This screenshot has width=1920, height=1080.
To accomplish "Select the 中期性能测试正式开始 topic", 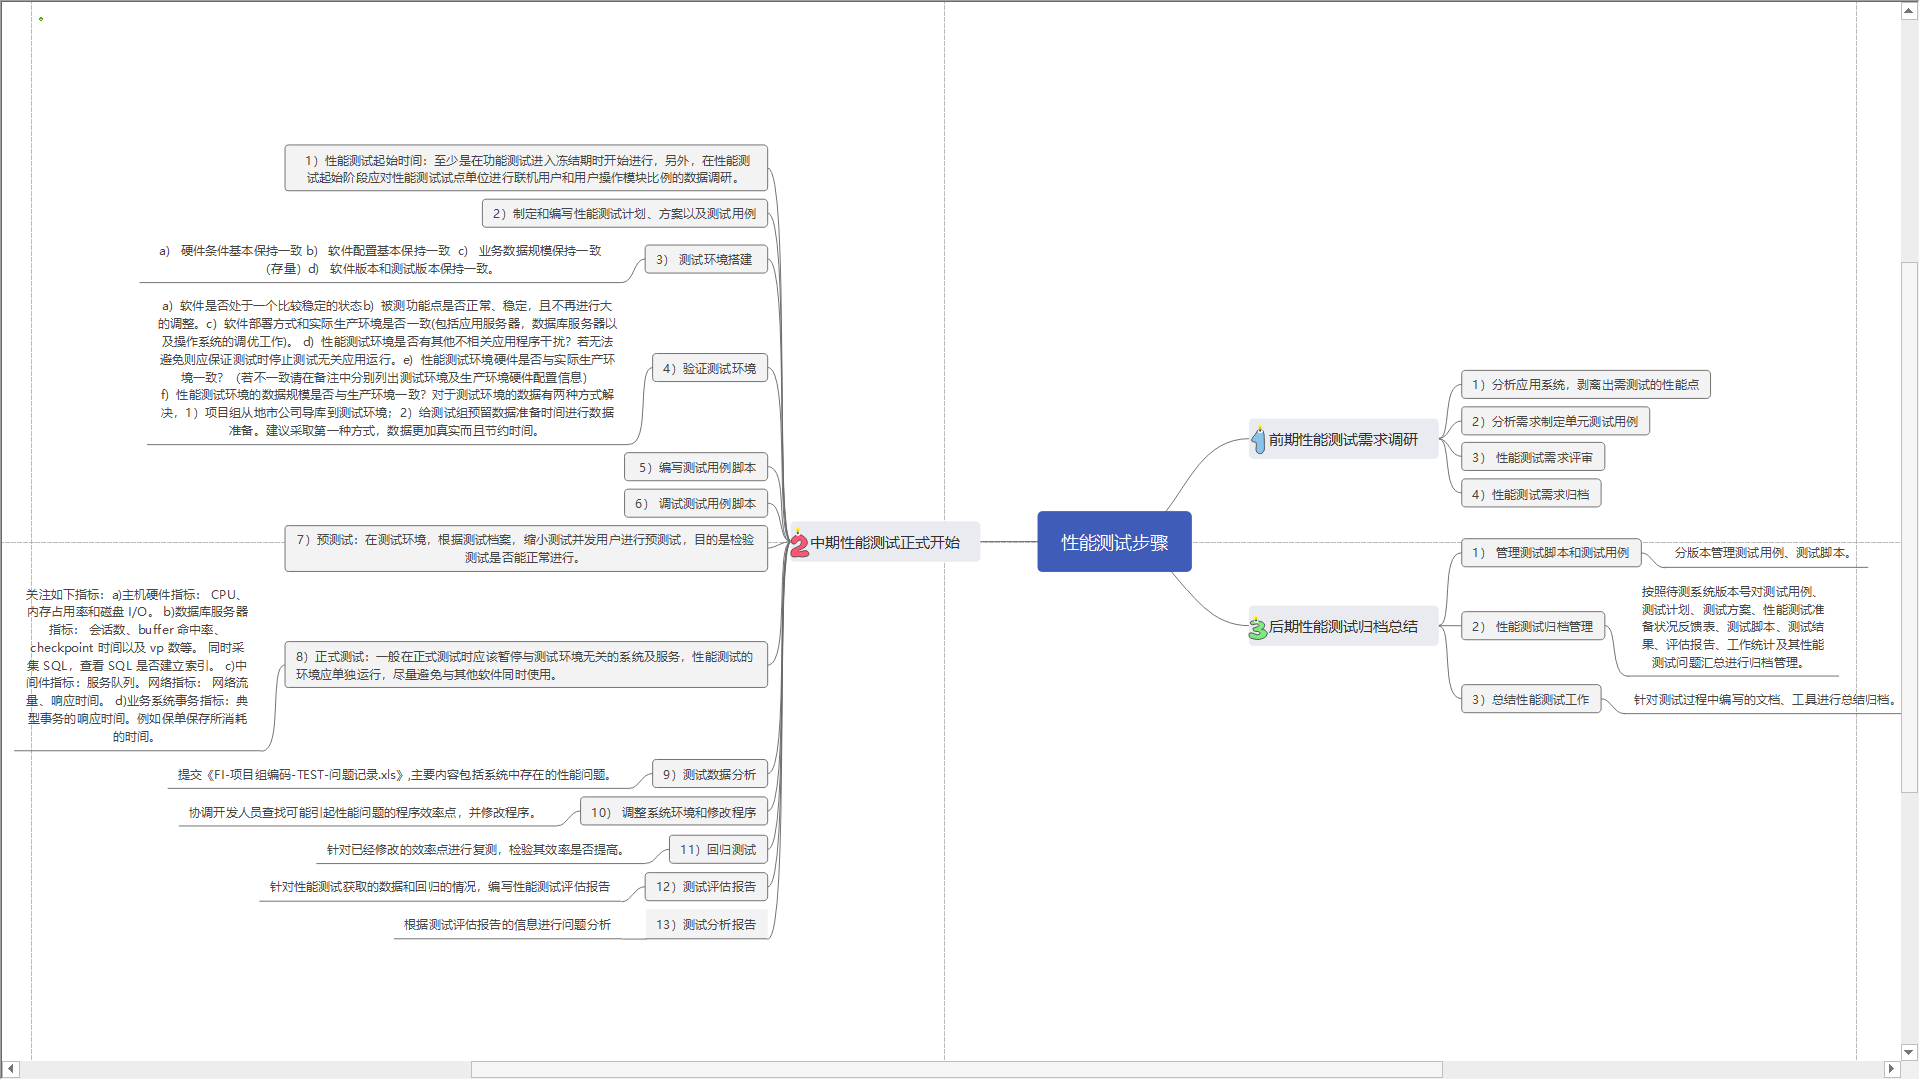I will point(884,543).
